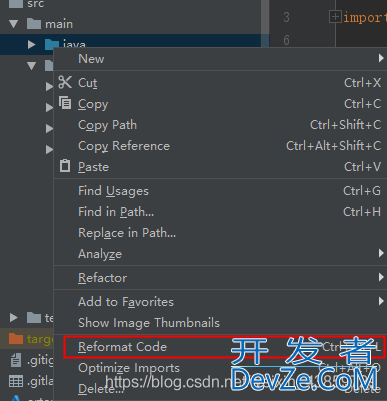
Task: Choose Copy in the context menu
Action: coord(220,104)
